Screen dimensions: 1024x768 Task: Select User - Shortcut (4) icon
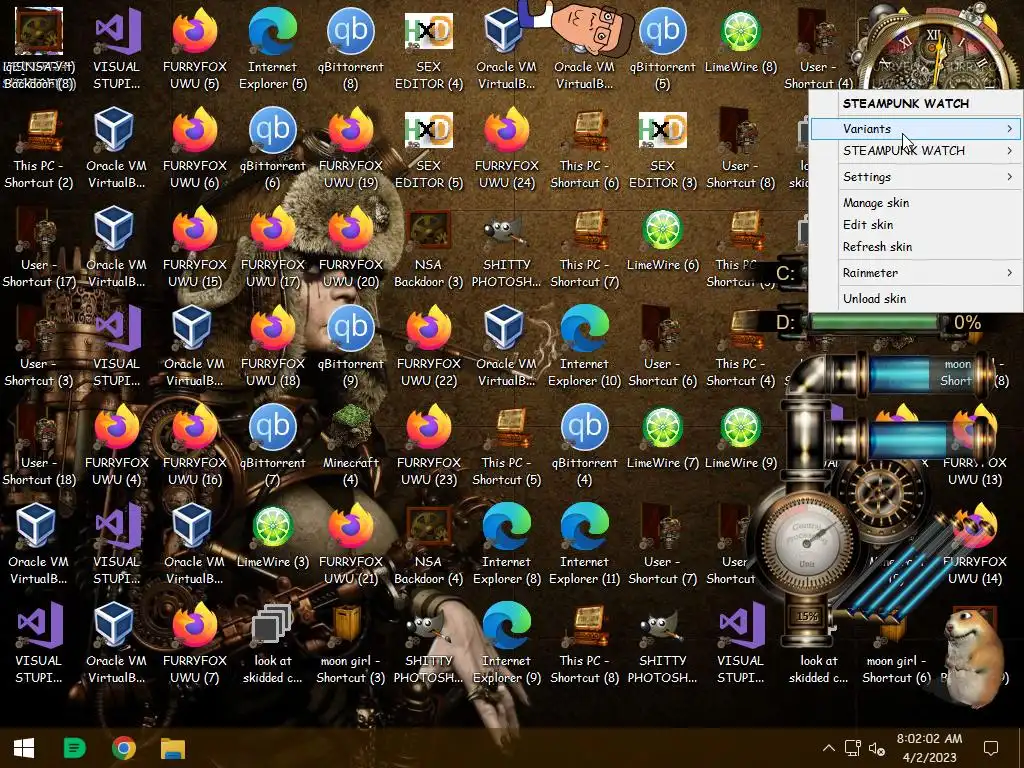tap(818, 49)
